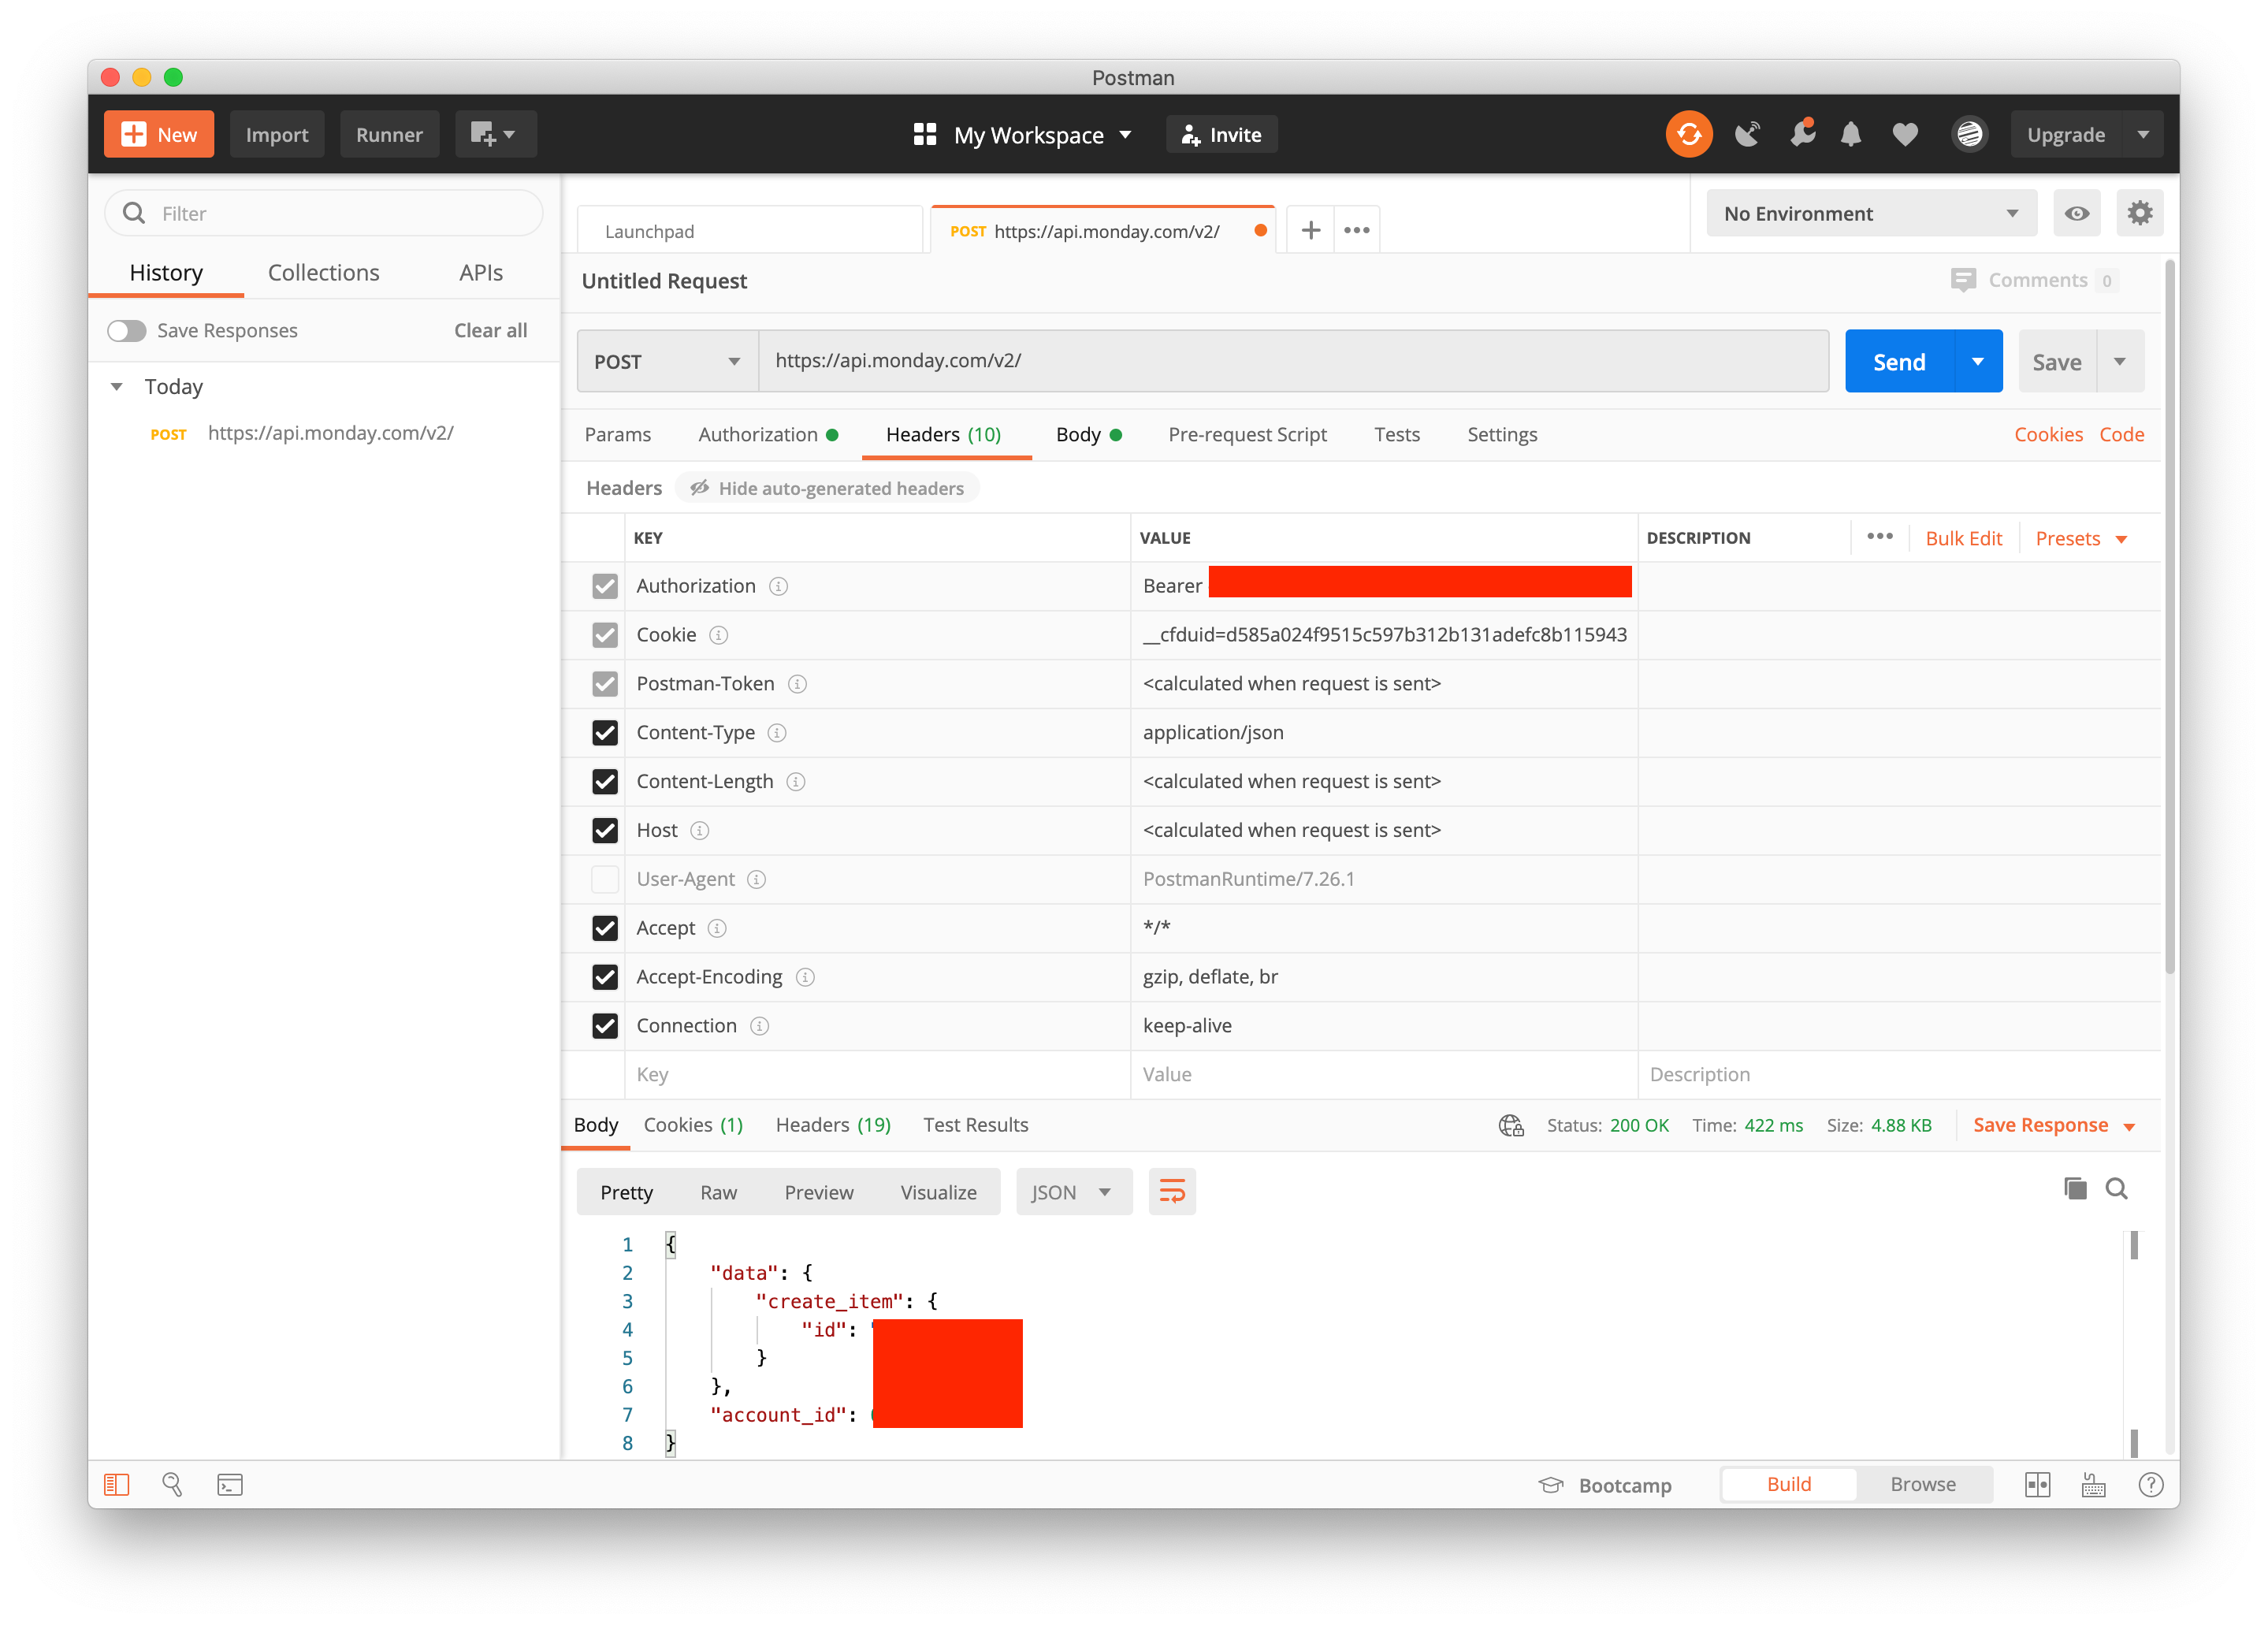Uncheck the Content-Type header checkbox

(605, 733)
